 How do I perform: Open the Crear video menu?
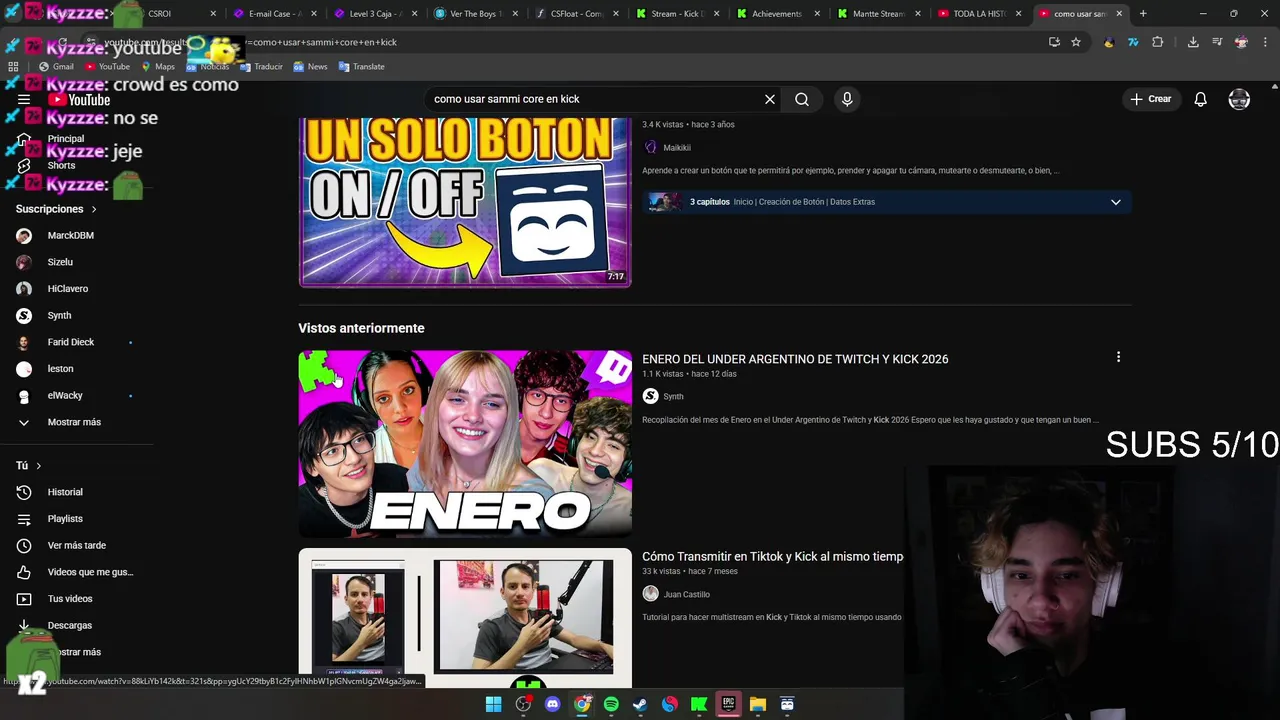coord(1151,99)
